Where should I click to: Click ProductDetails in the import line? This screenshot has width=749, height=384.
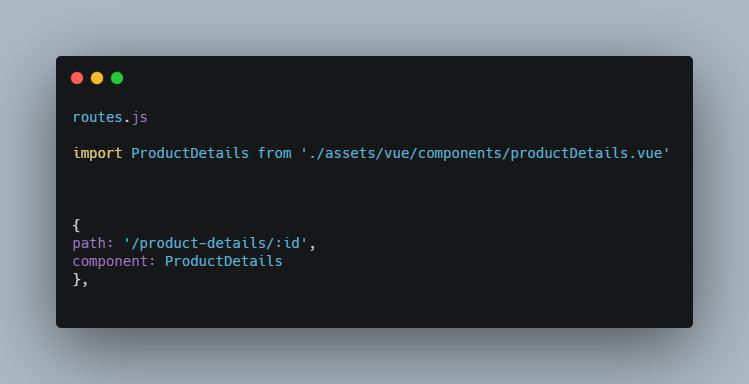click(x=190, y=153)
